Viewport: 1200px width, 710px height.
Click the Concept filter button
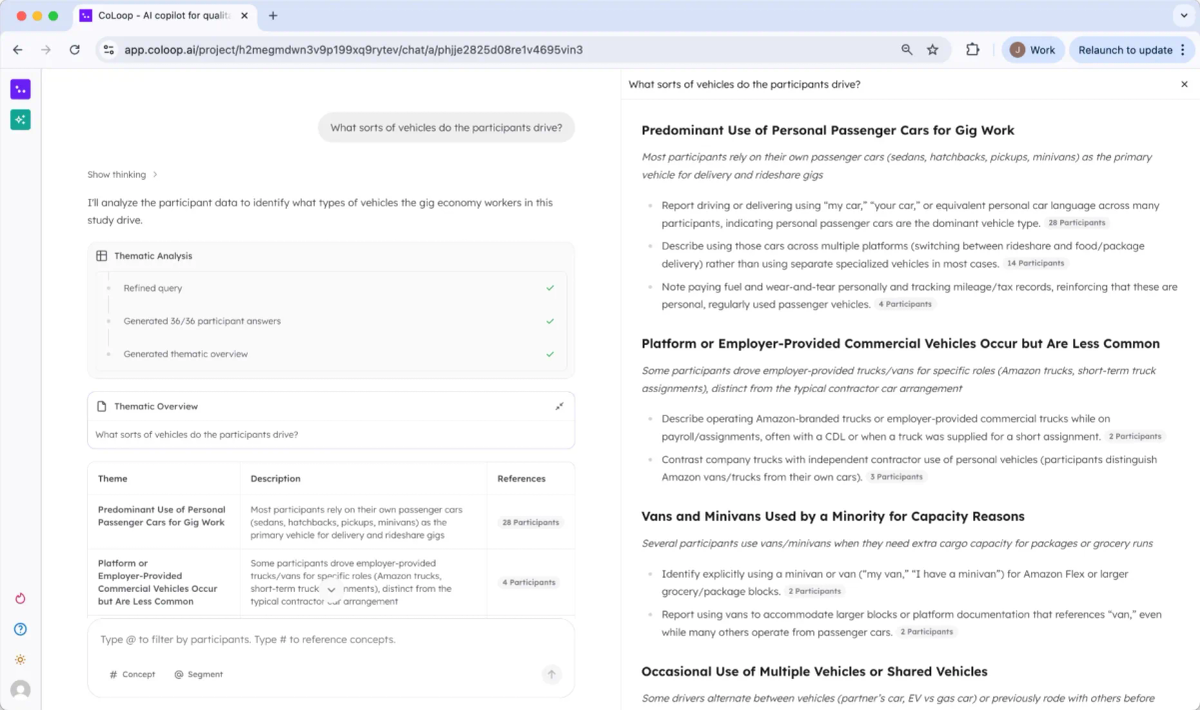click(x=132, y=675)
